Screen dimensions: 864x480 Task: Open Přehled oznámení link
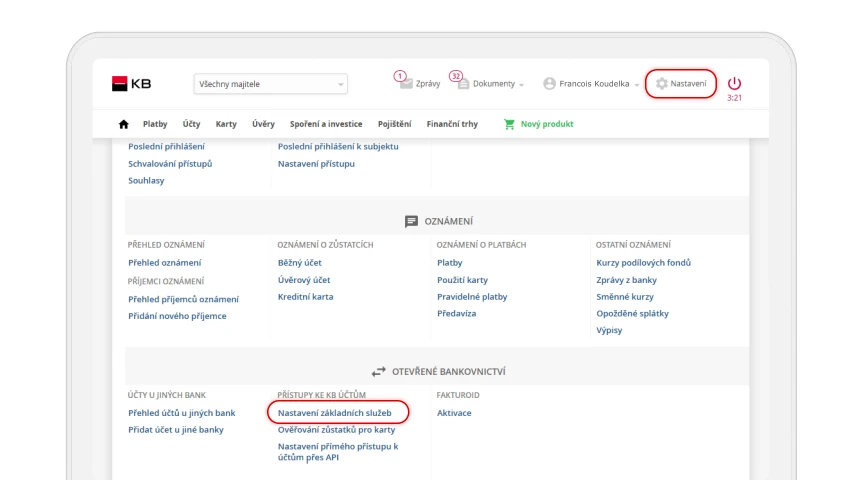coord(164,263)
